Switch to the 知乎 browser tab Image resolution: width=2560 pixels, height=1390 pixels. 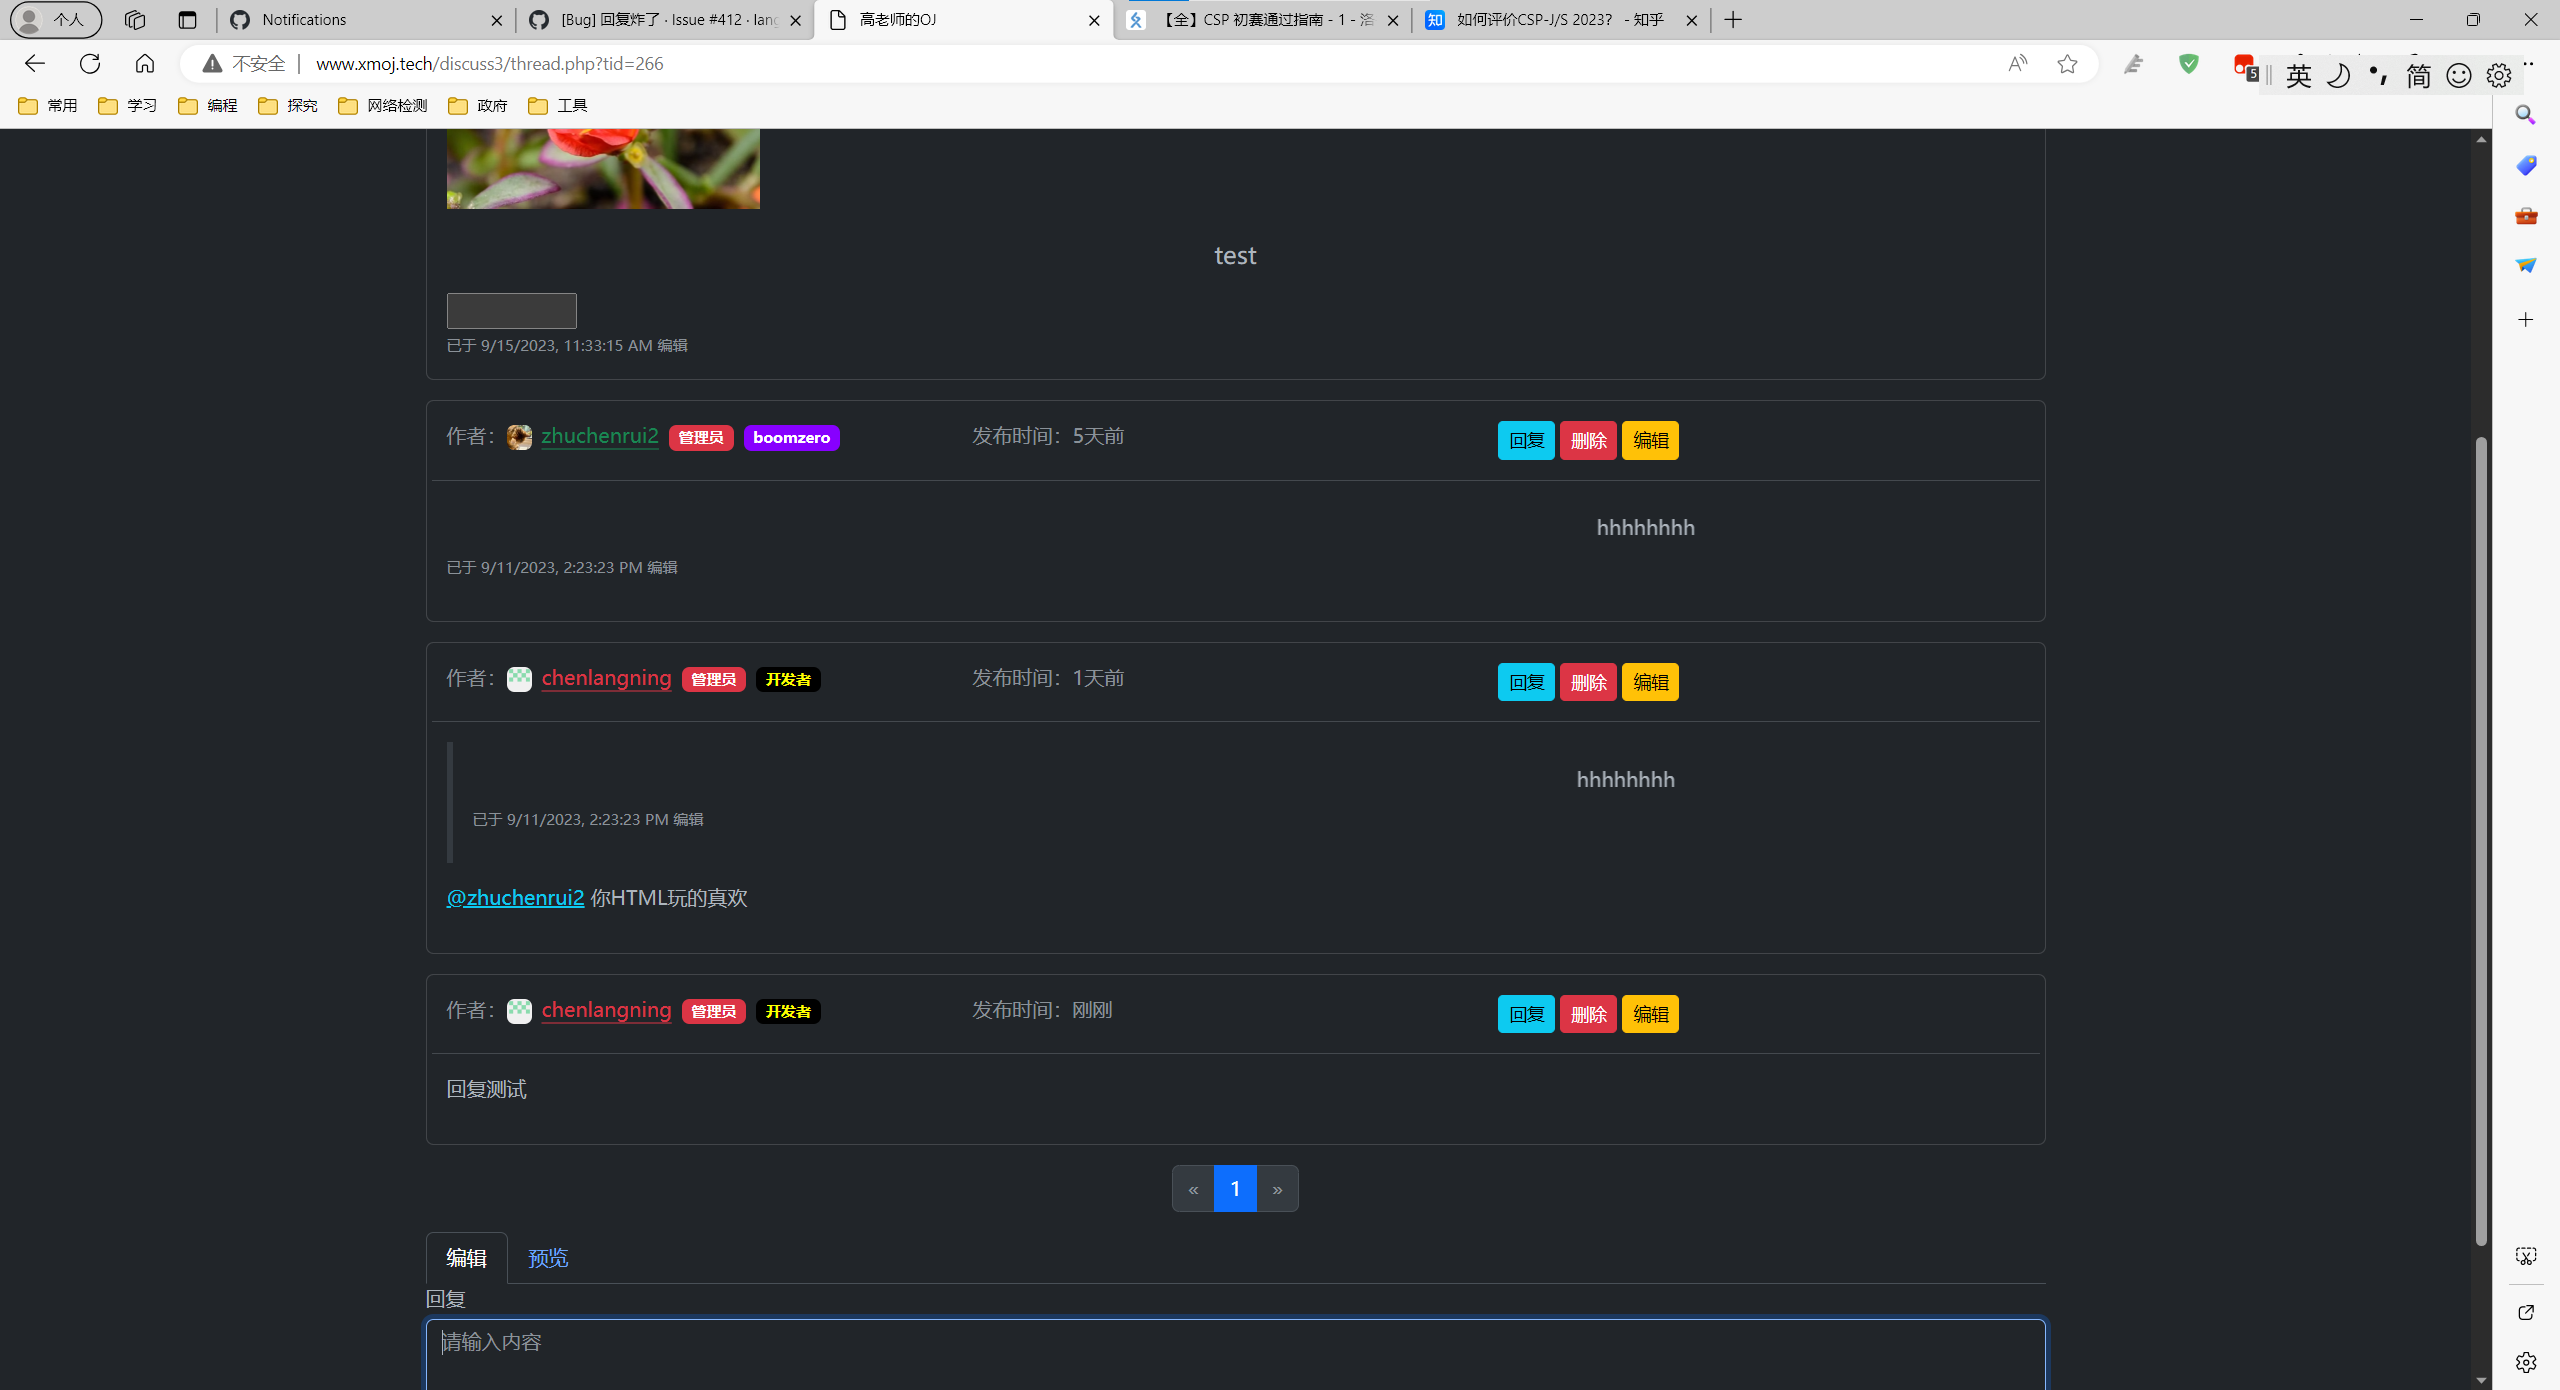(1555, 20)
